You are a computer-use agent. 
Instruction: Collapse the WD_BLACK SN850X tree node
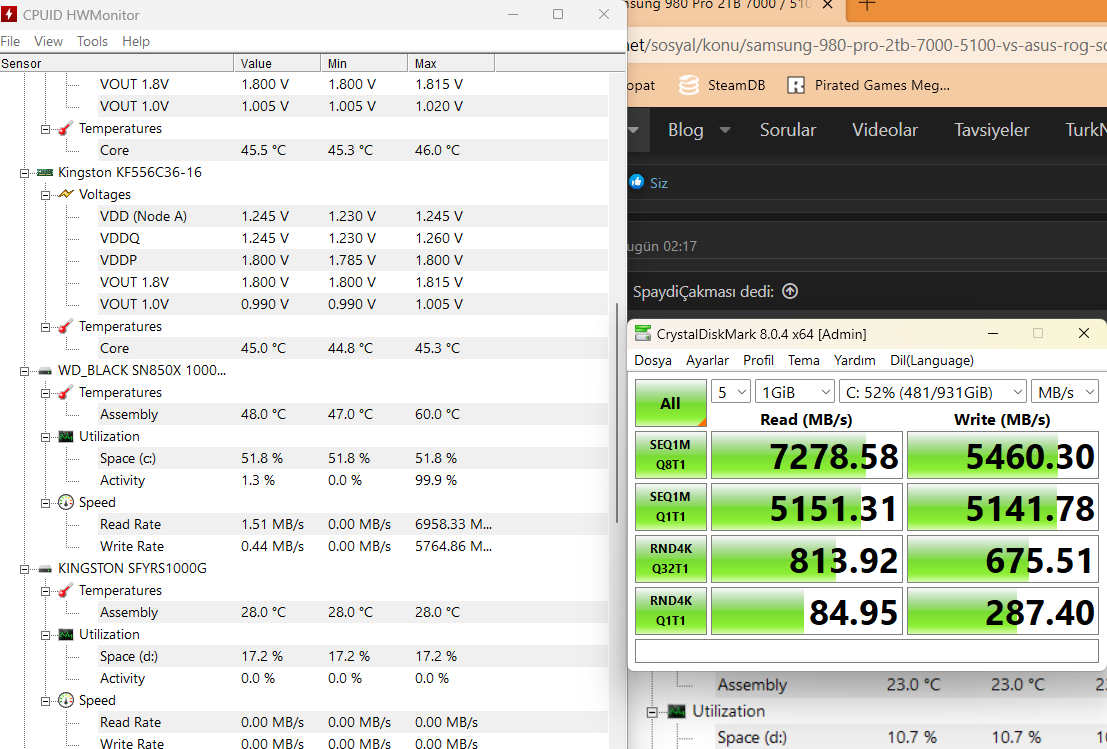click(24, 371)
